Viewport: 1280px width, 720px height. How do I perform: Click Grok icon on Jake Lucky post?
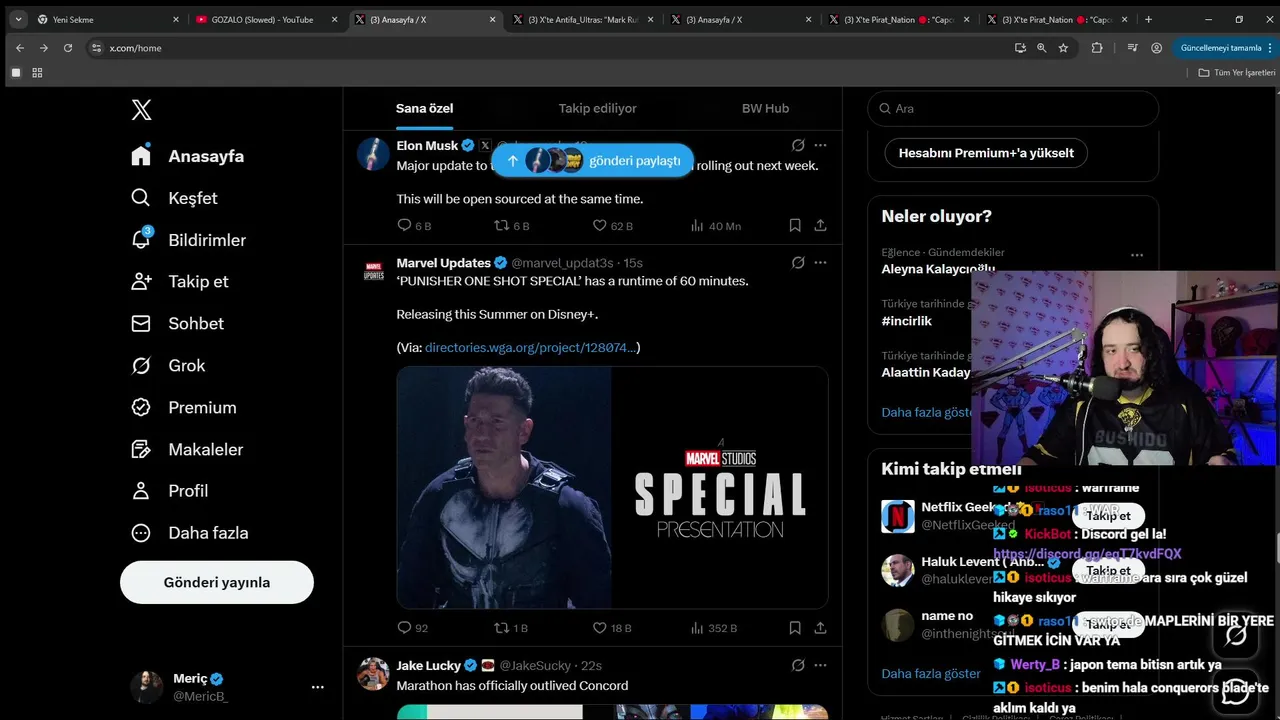[798, 665]
